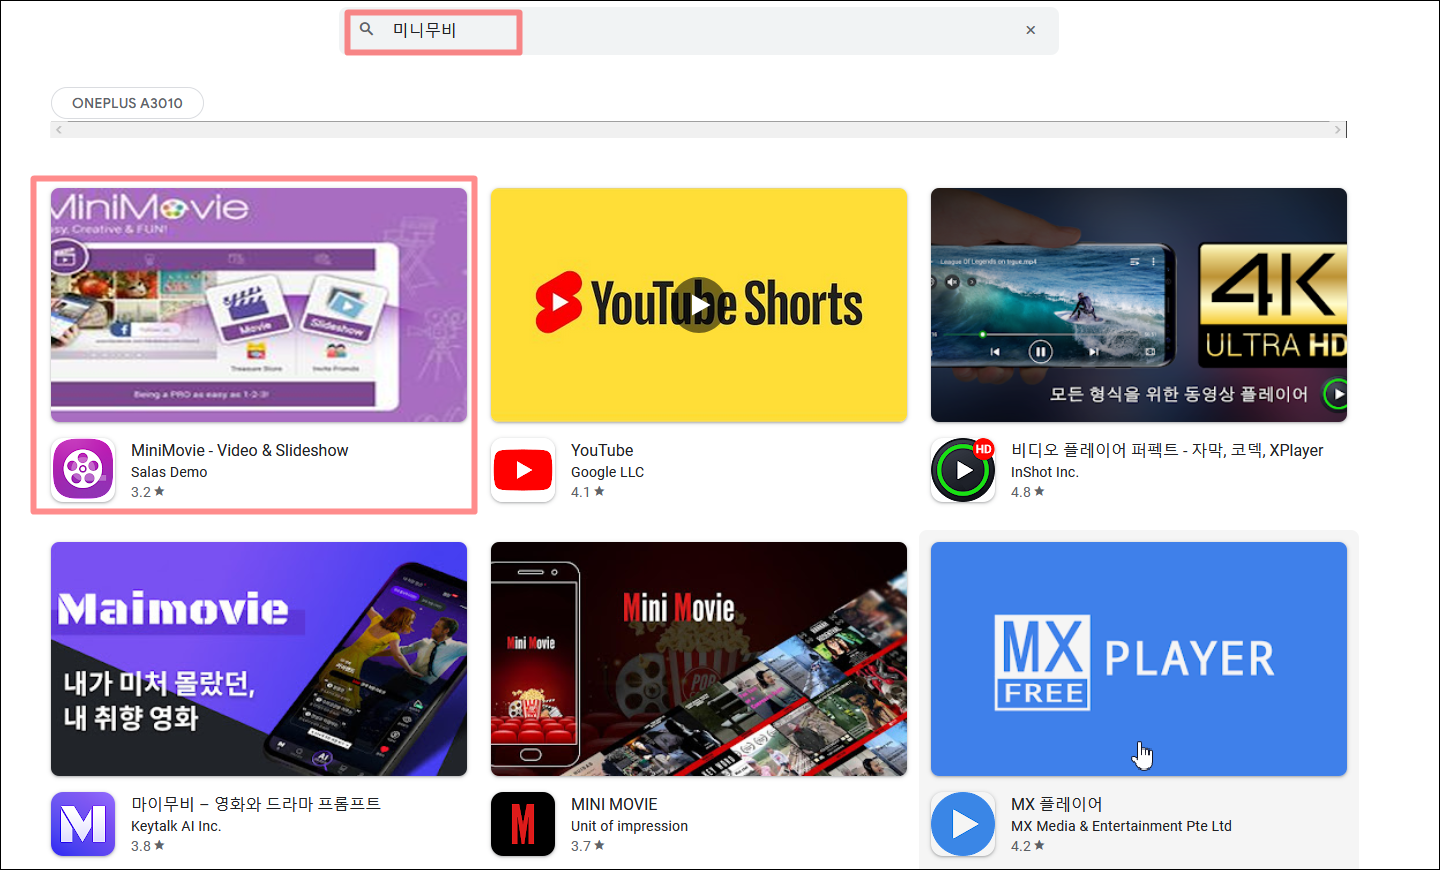Open 마이무비 – 영화와 드라마 프롬프트 title
The width and height of the screenshot is (1440, 870).
click(256, 804)
